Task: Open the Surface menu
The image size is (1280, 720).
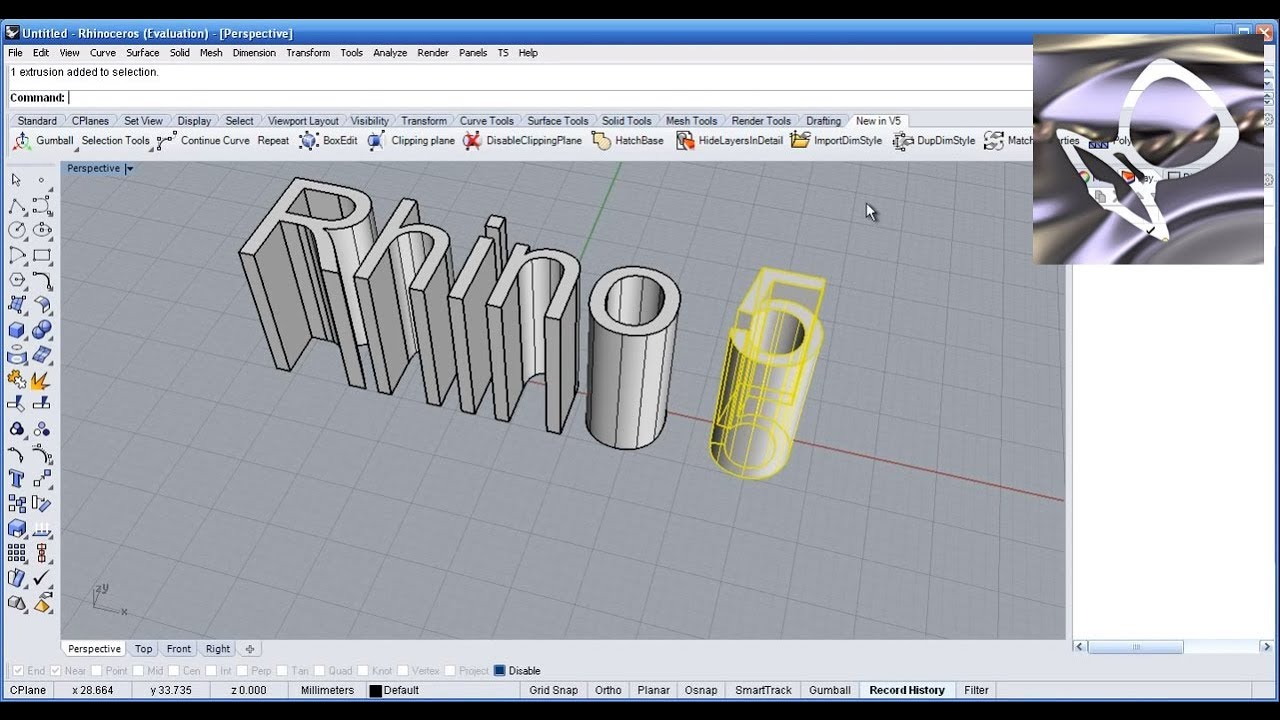Action: coord(143,53)
